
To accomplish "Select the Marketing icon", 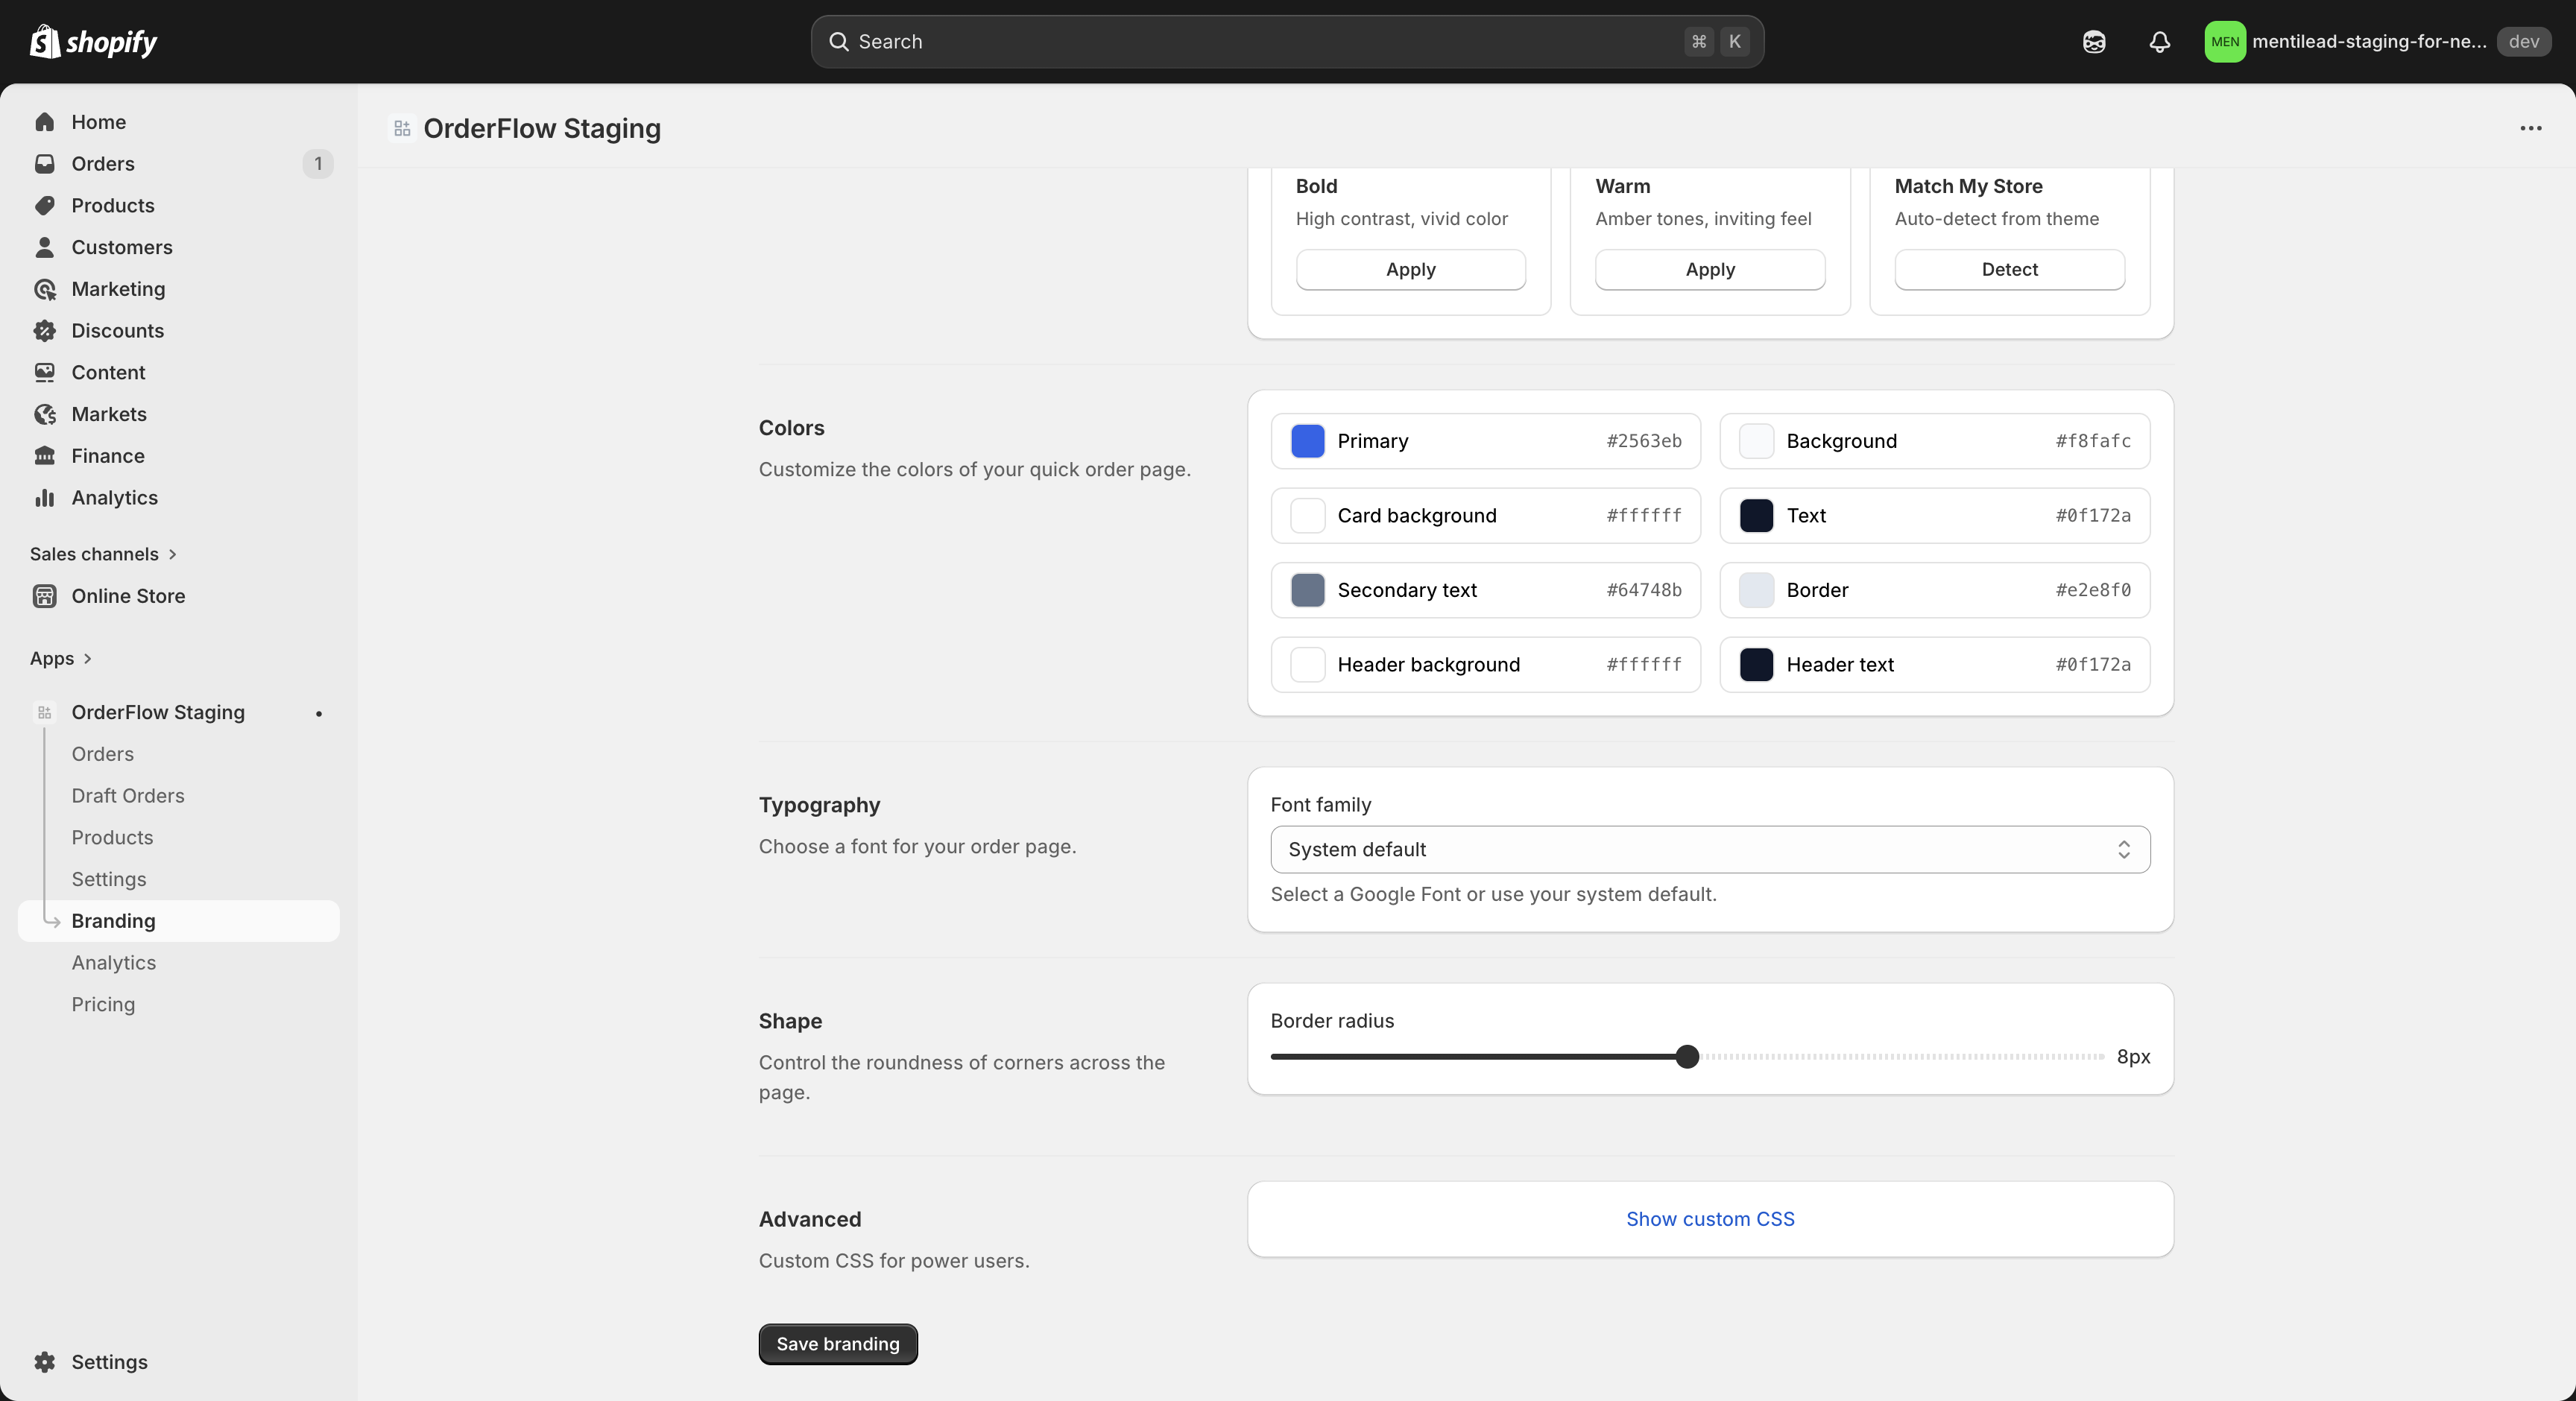I will click(x=46, y=289).
